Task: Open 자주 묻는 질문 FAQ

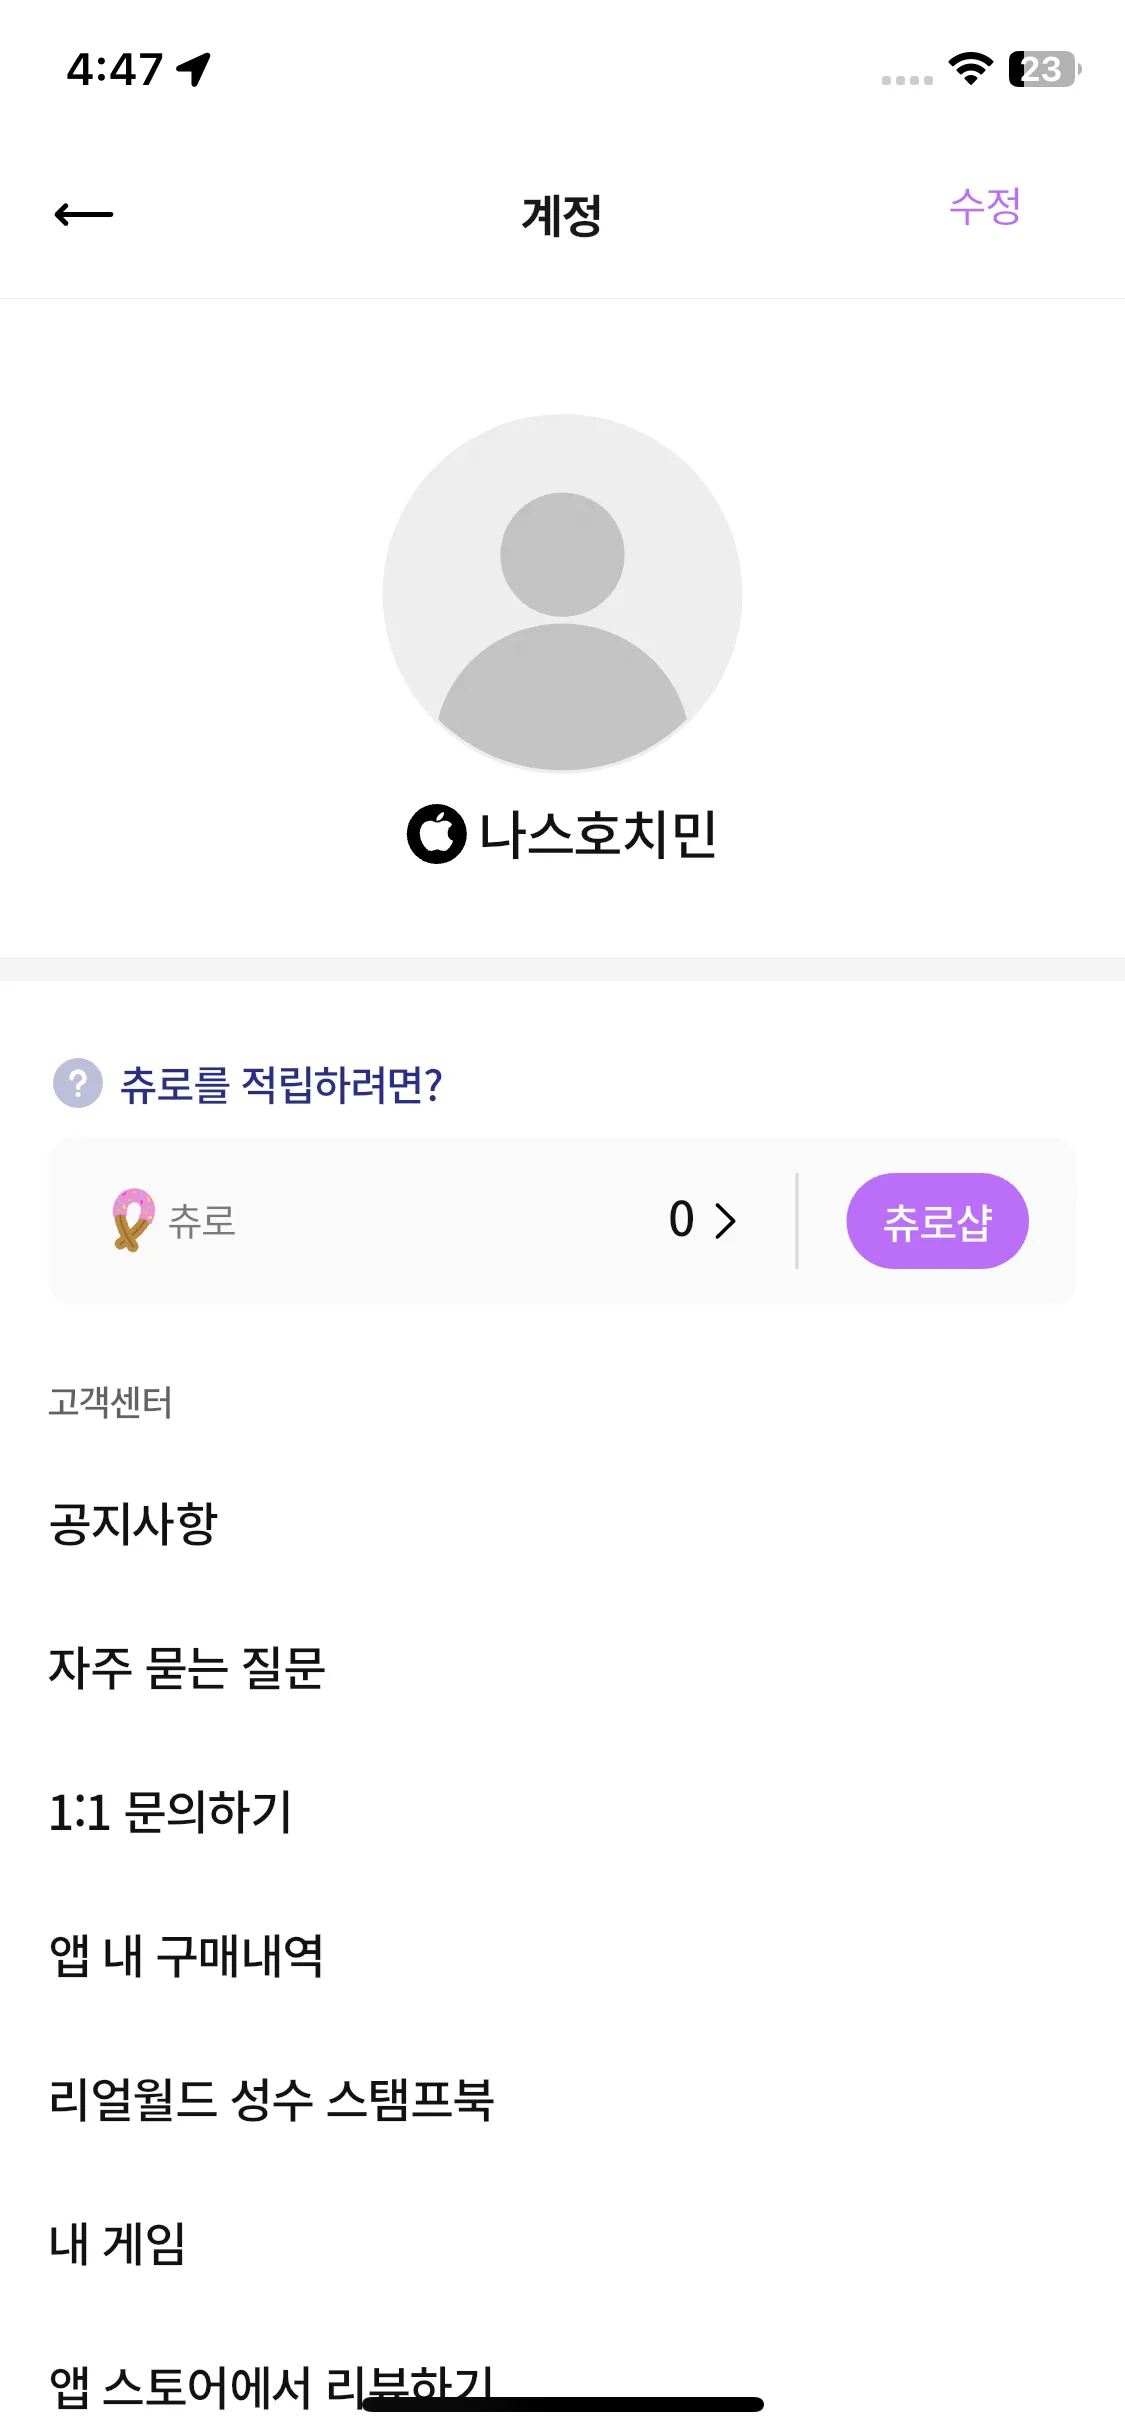Action: coord(187,1668)
